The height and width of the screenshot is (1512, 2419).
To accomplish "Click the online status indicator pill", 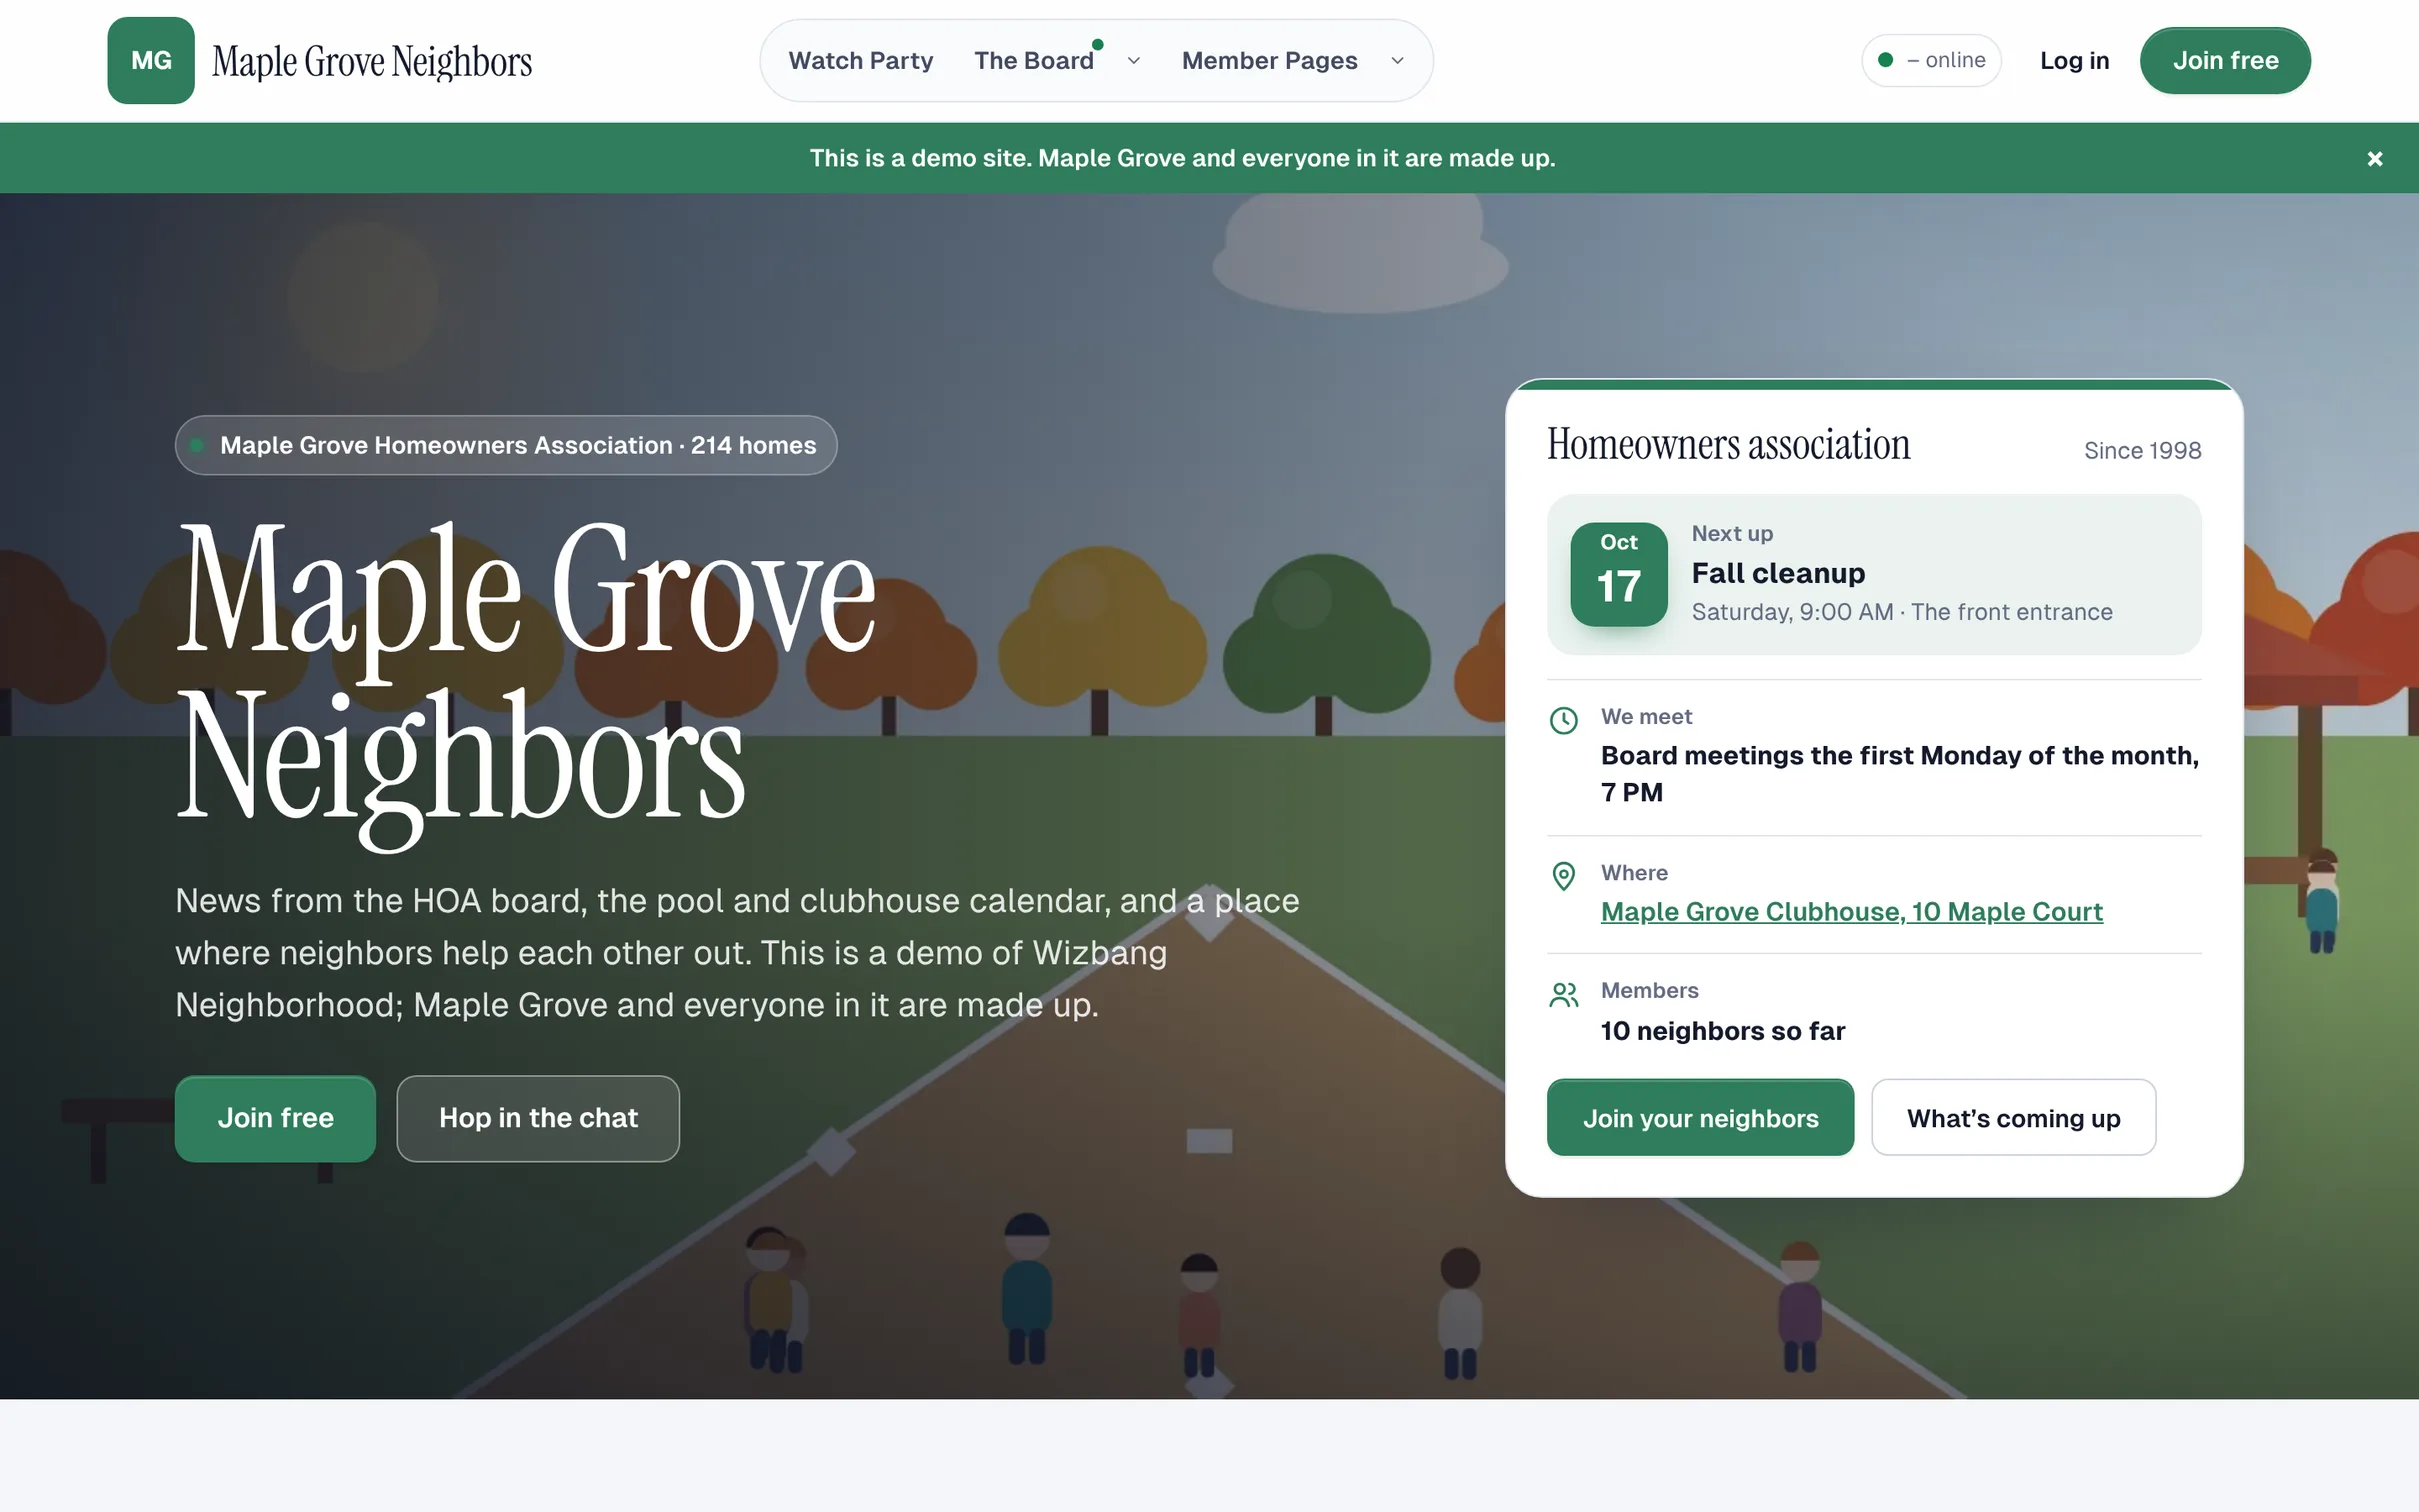I will 1931,61.
